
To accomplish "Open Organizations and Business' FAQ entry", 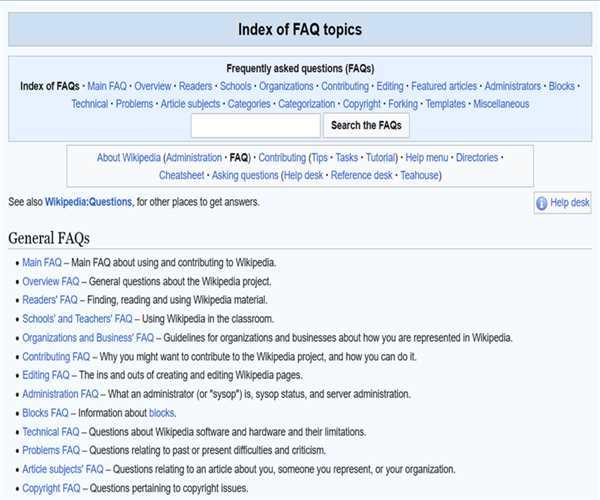I will tap(88, 338).
